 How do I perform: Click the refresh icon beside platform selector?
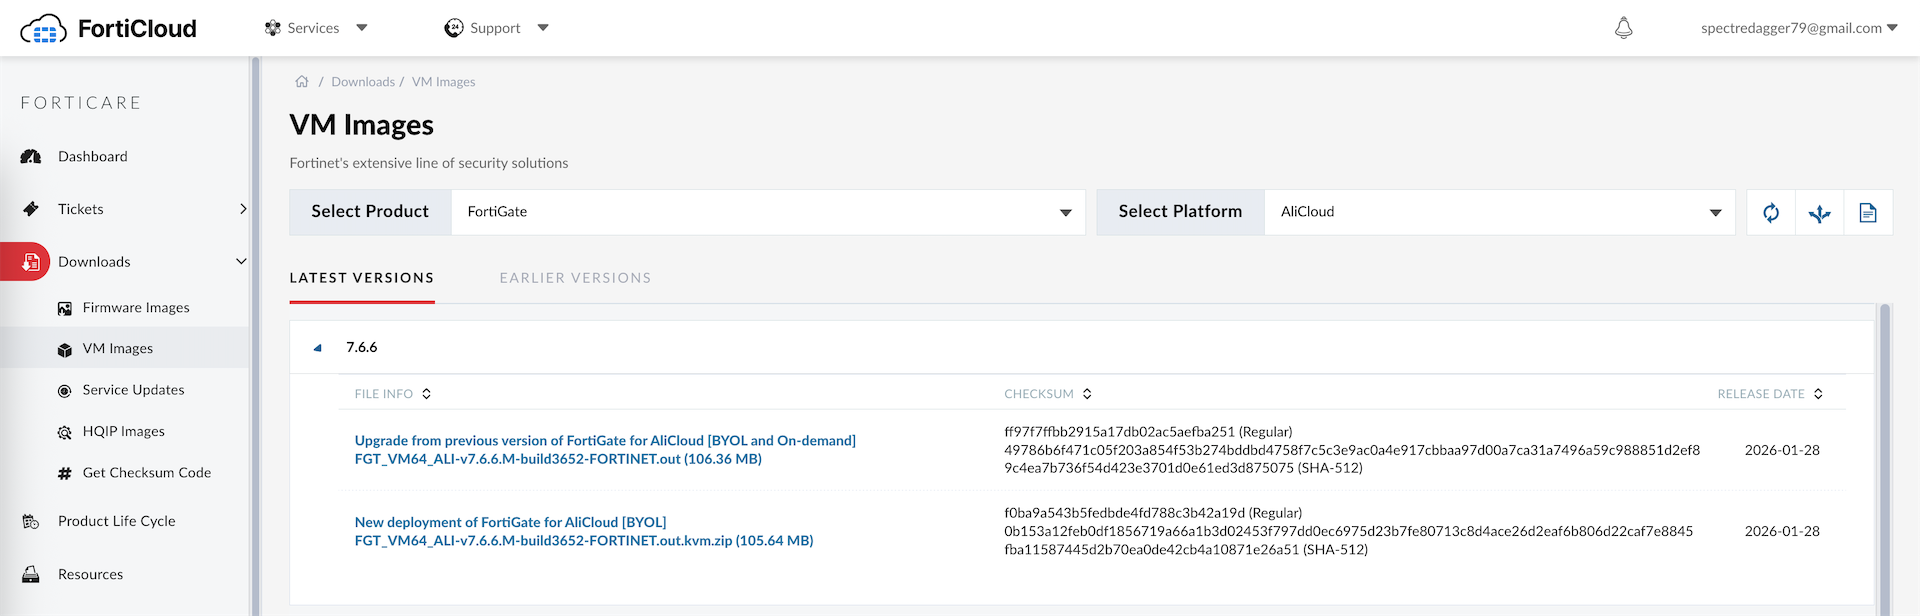click(1770, 212)
